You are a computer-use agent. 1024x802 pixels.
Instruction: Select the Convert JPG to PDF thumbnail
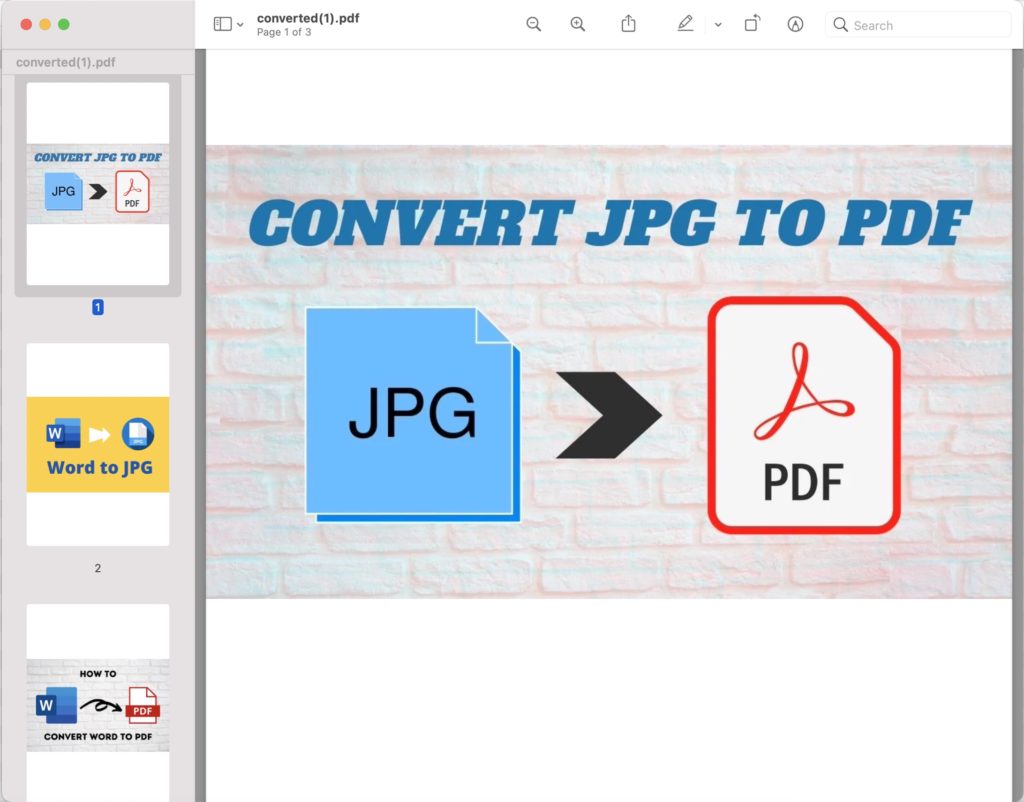[x=98, y=184]
